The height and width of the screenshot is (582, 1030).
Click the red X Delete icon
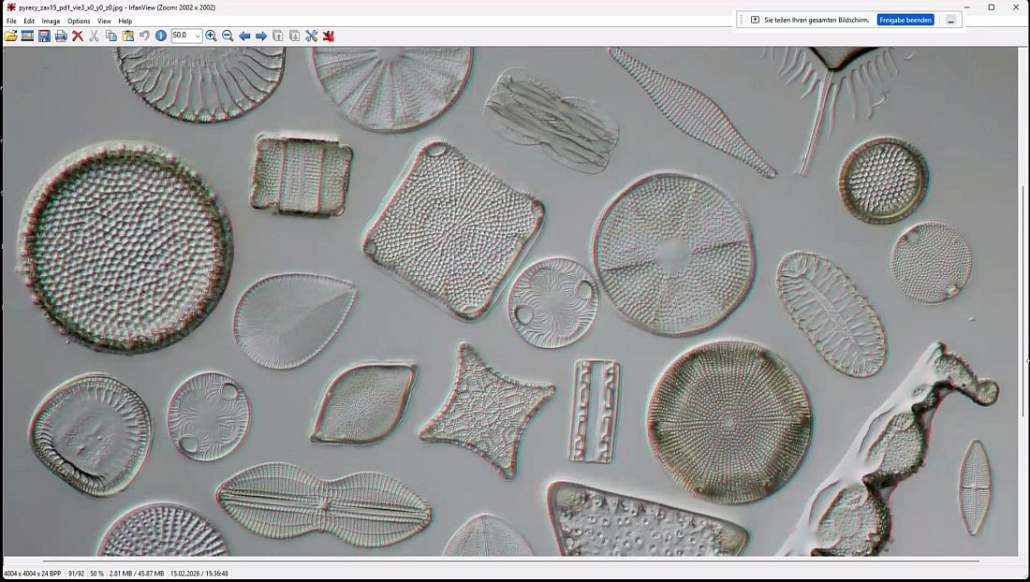[x=77, y=36]
